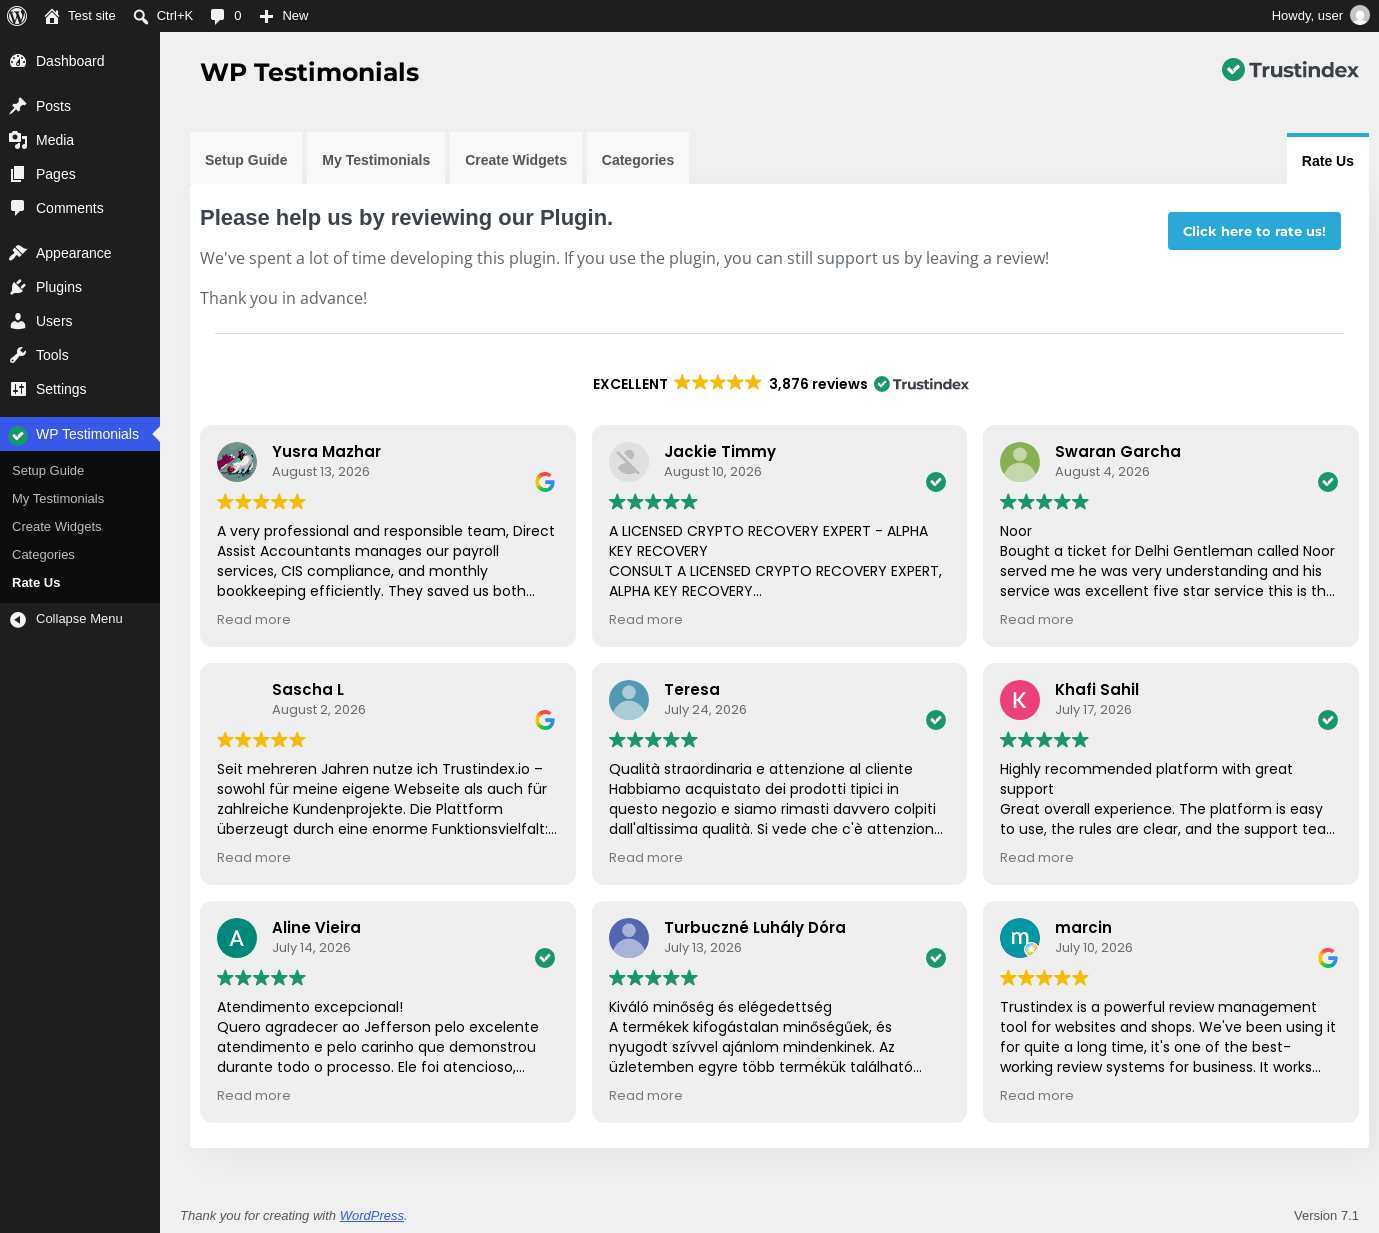Image resolution: width=1379 pixels, height=1233 pixels.
Task: Click the user avatar in admin bar
Action: [x=1360, y=15]
